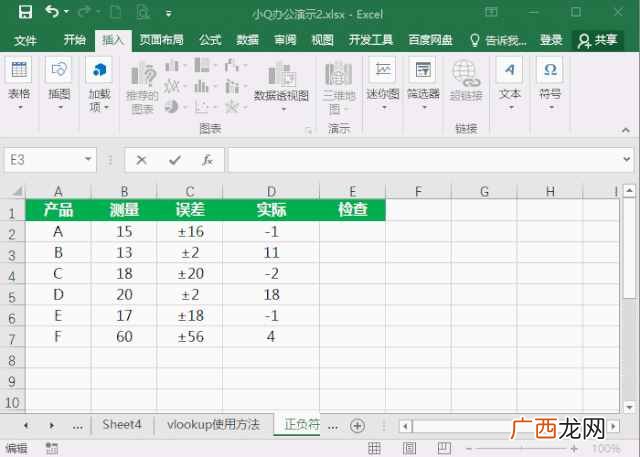Screen dimensions: 640x457
Task: Click the zoom in plus button
Action: pyautogui.click(x=574, y=449)
